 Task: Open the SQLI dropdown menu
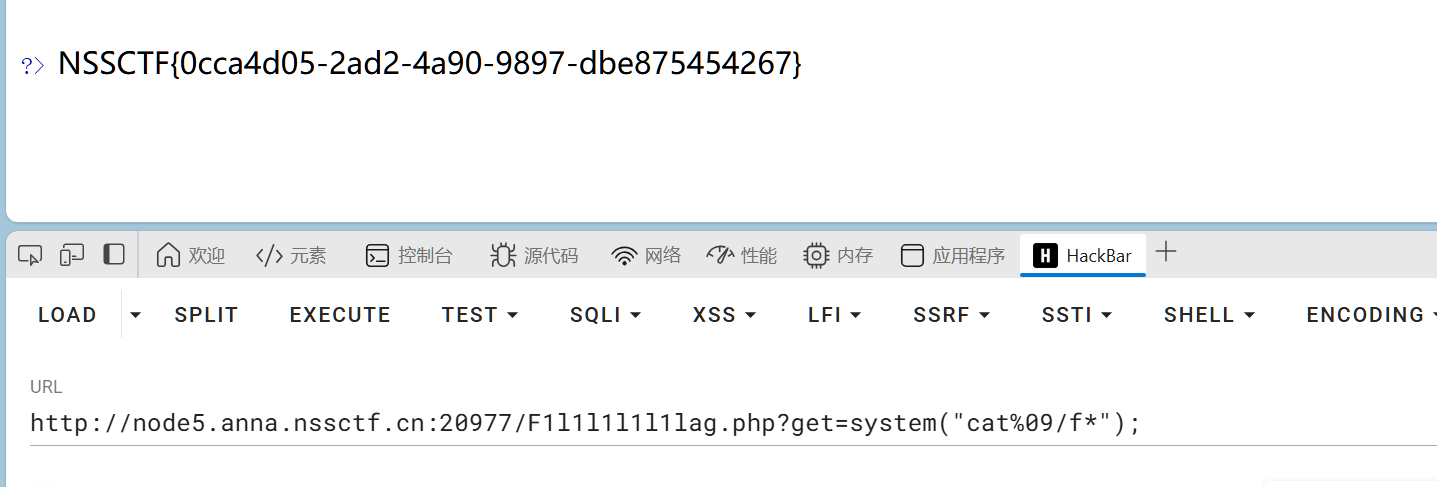tap(605, 315)
